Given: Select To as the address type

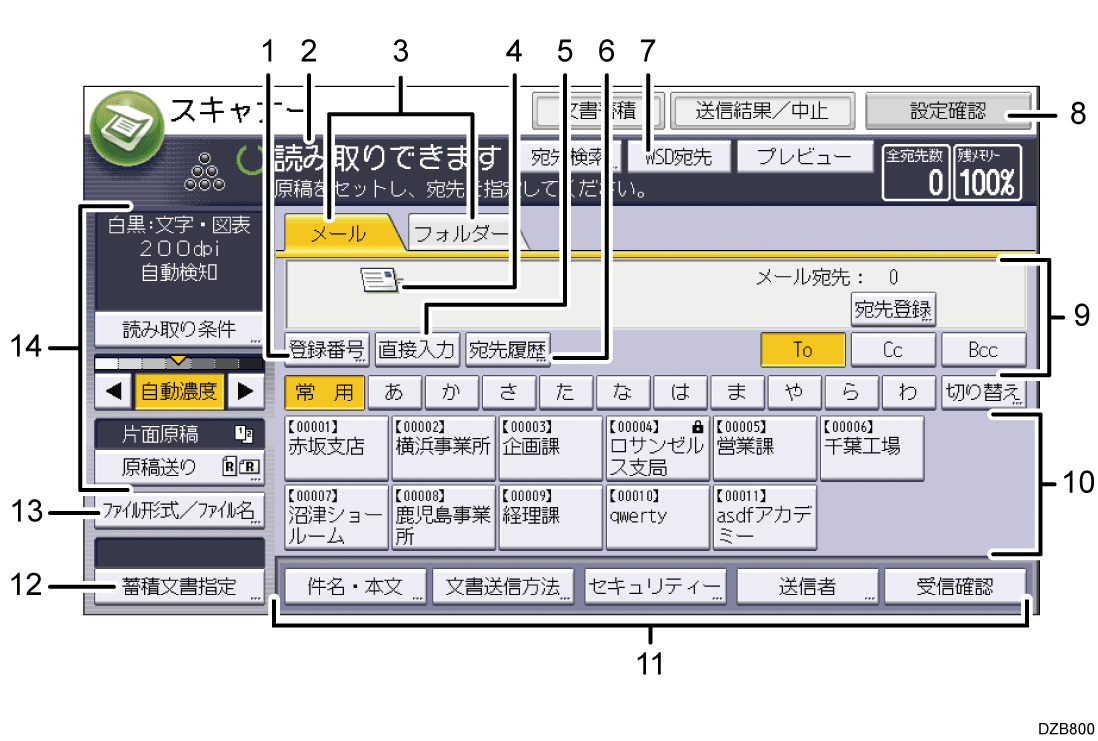Looking at the screenshot, I should [x=802, y=349].
